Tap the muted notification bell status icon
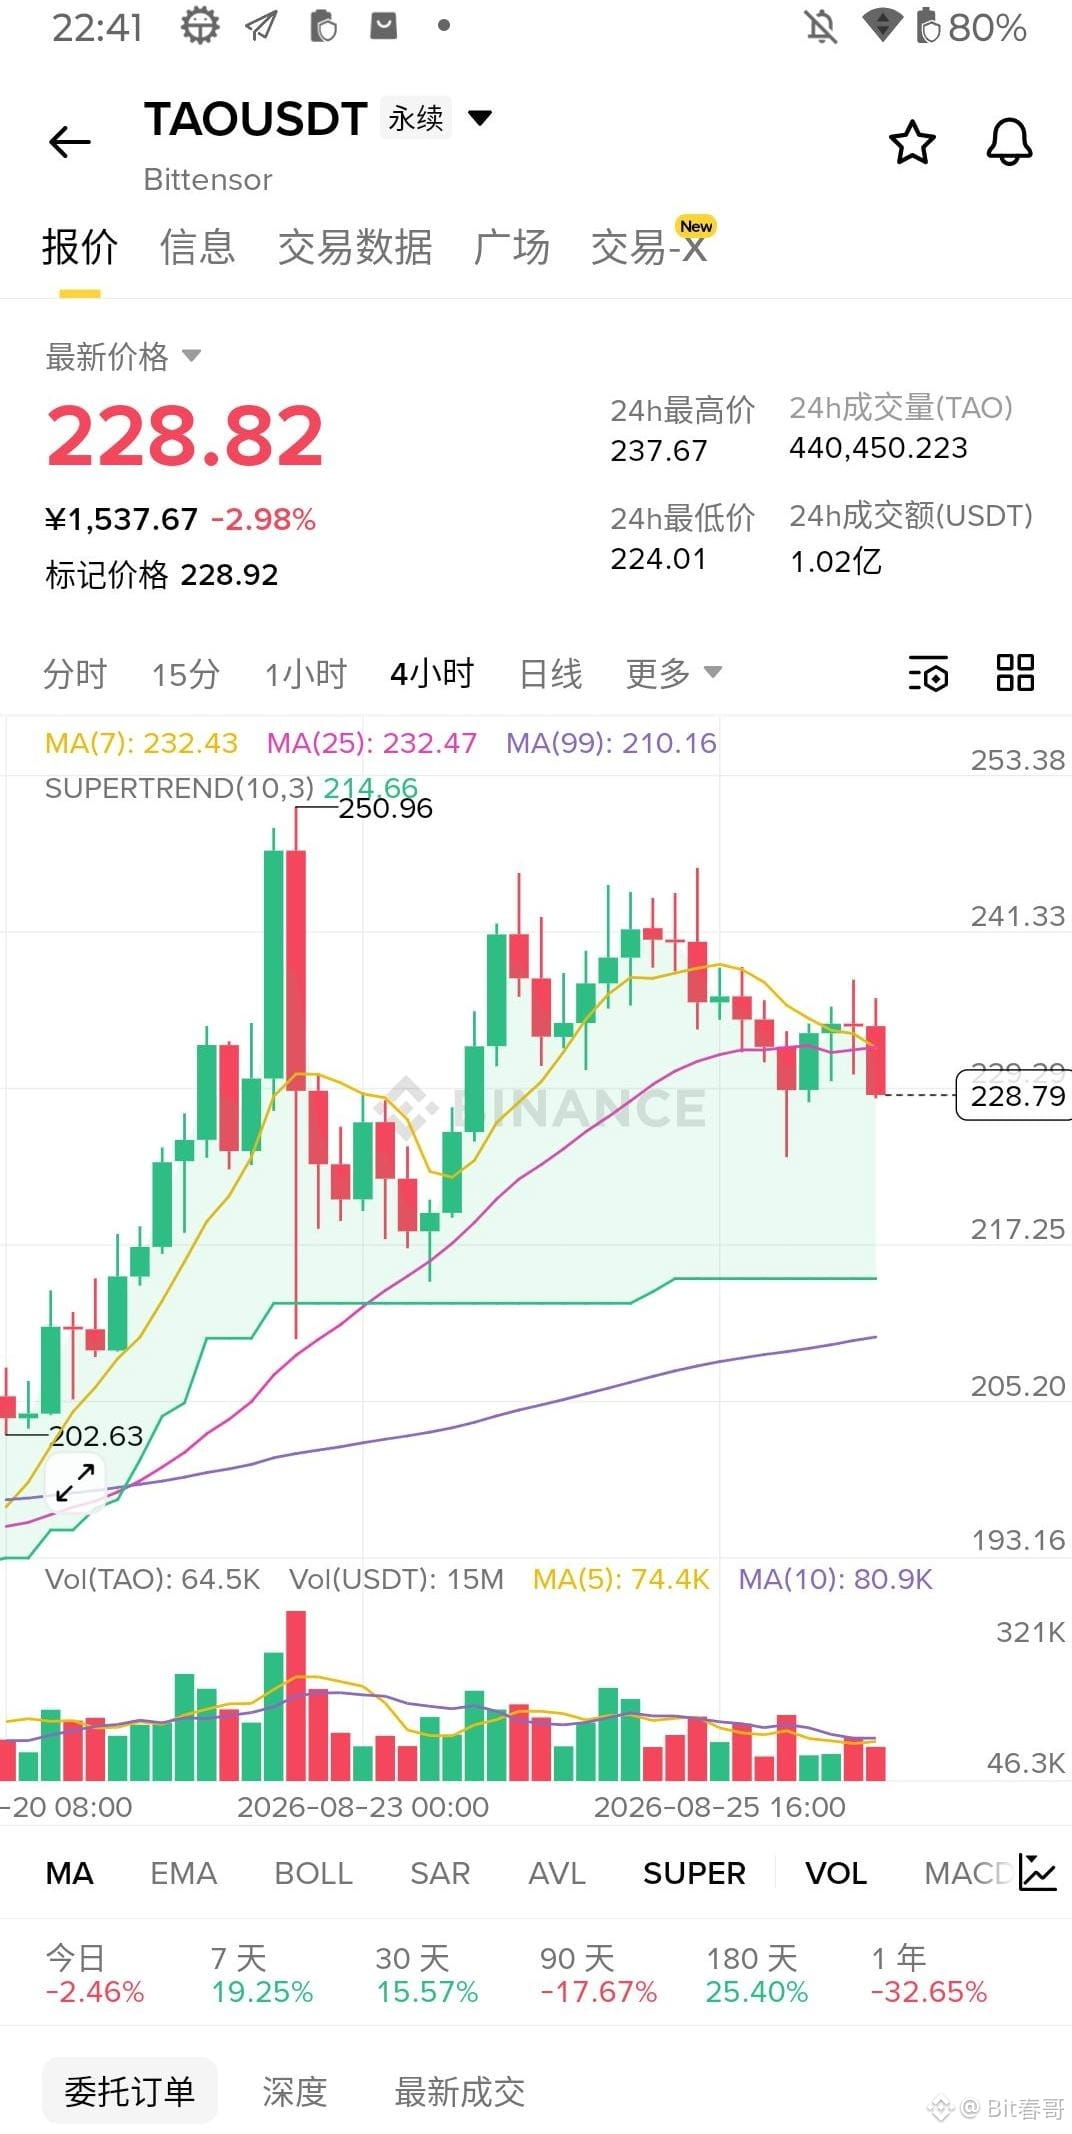Screen dimensions: 1072x2134 click(x=821, y=26)
